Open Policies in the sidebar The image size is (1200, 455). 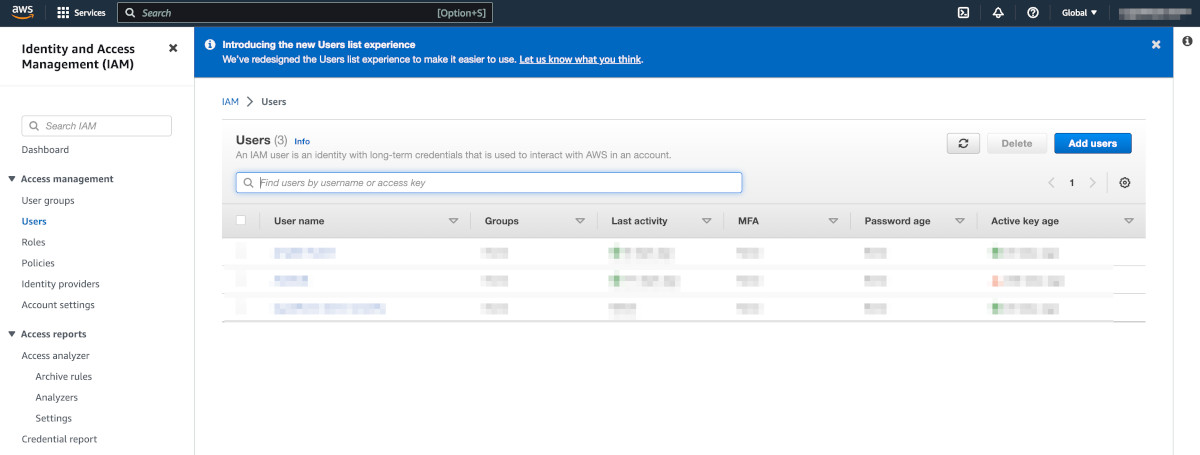(x=38, y=263)
